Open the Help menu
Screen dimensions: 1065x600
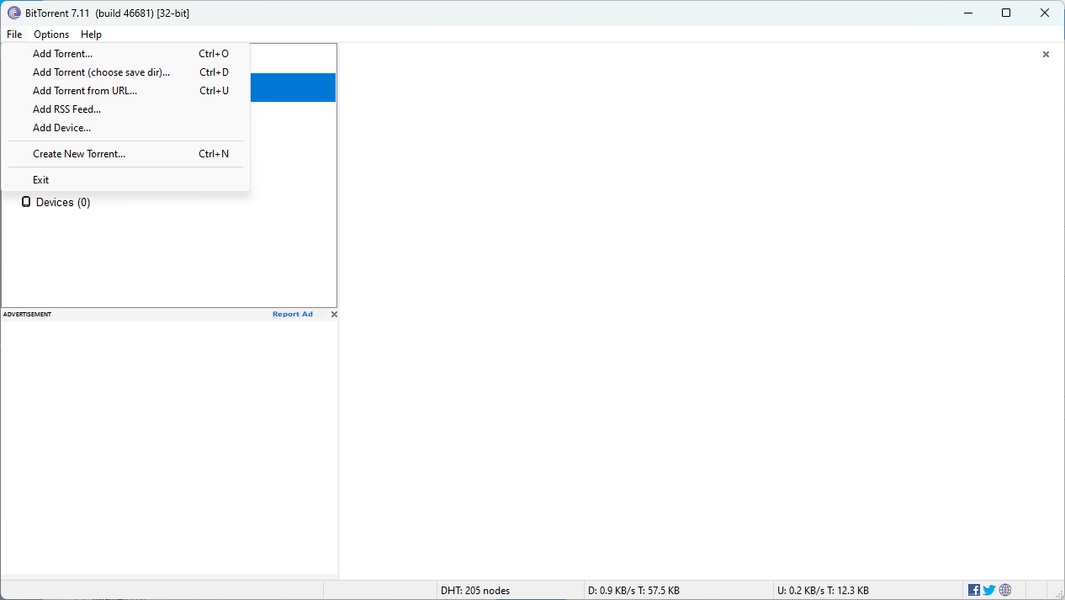tap(90, 34)
